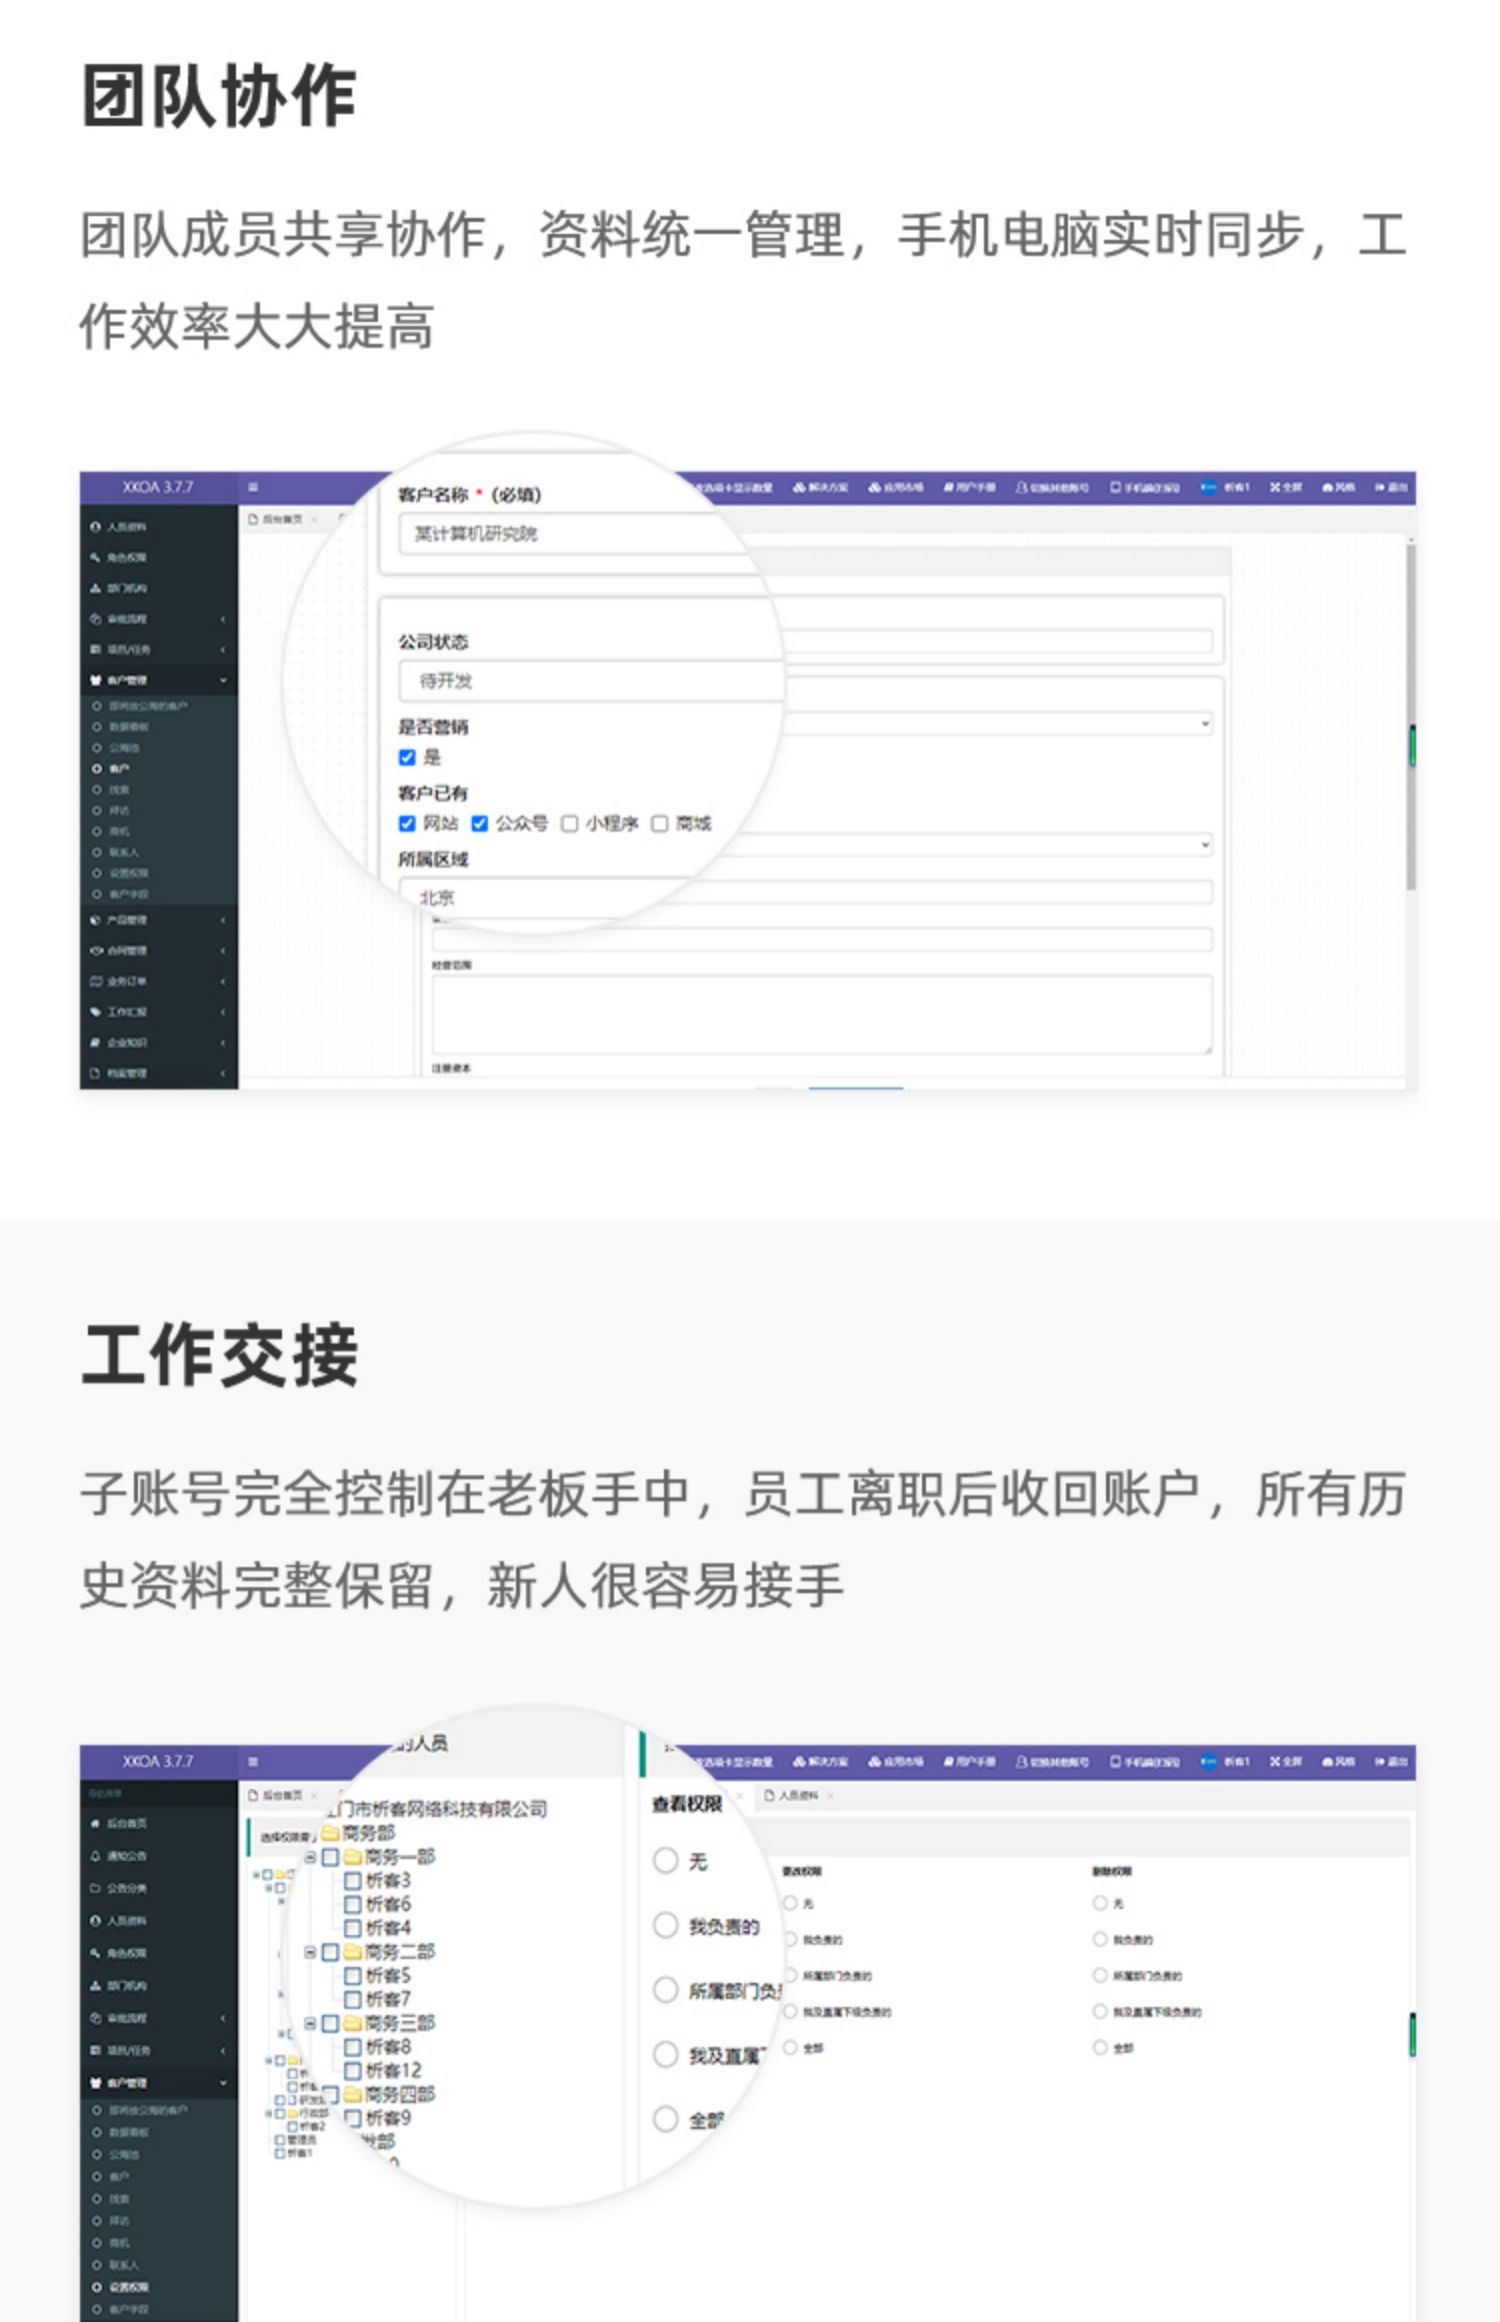The height and width of the screenshot is (2322, 1500).
Task: Open 后台首页 in the 工作交接 screenshot sidebar
Action: coord(118,1823)
